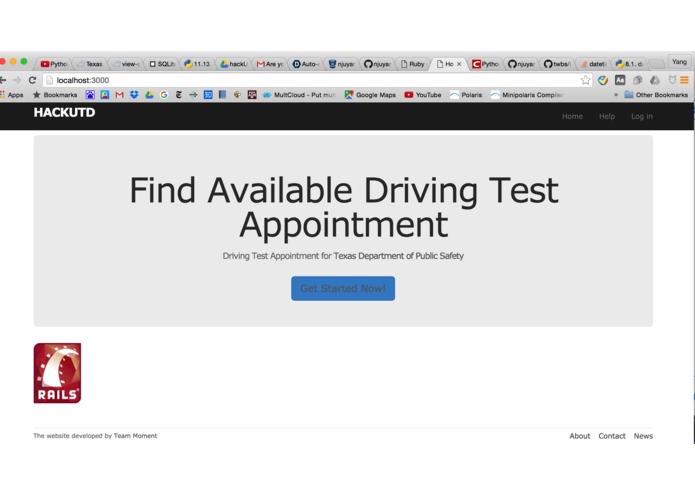Click the Get Started Now! button
The height and width of the screenshot is (494, 695).
(x=343, y=288)
